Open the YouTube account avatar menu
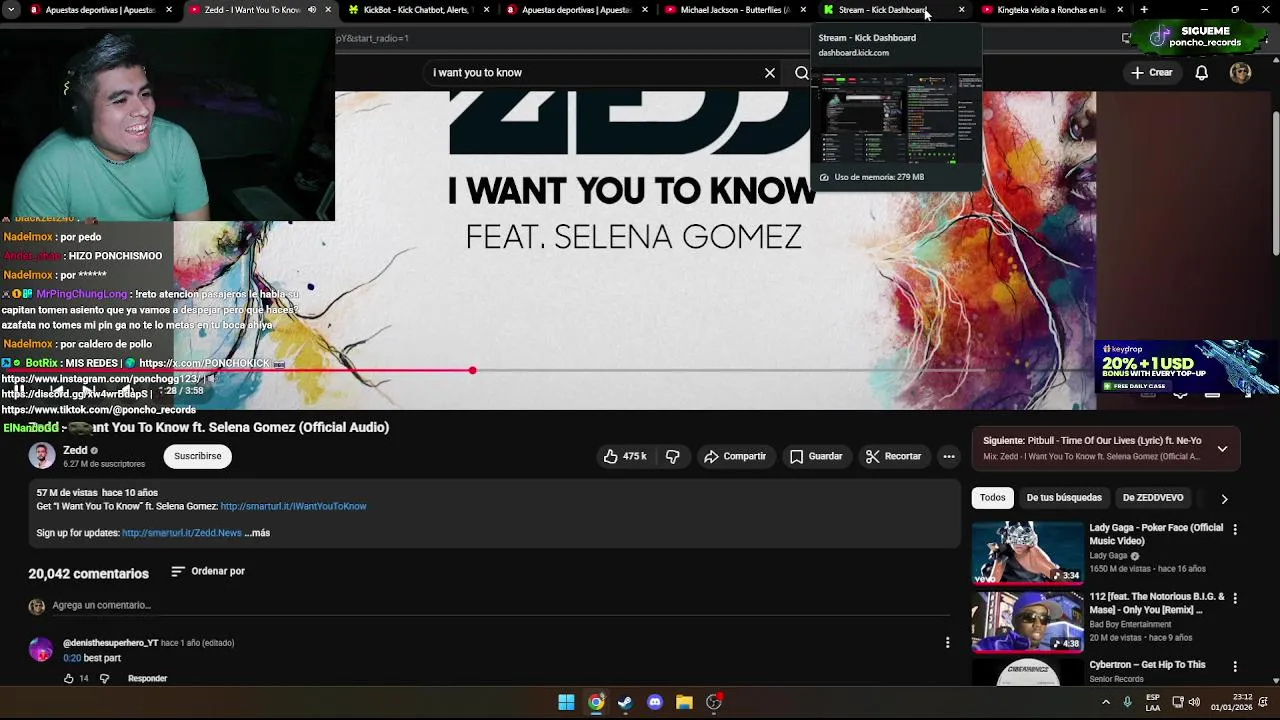Image resolution: width=1280 pixels, height=720 pixels. 1241,73
